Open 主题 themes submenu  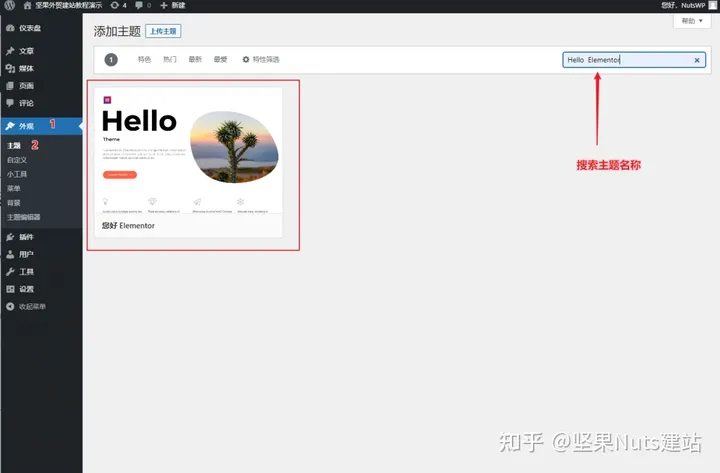[x=14, y=146]
